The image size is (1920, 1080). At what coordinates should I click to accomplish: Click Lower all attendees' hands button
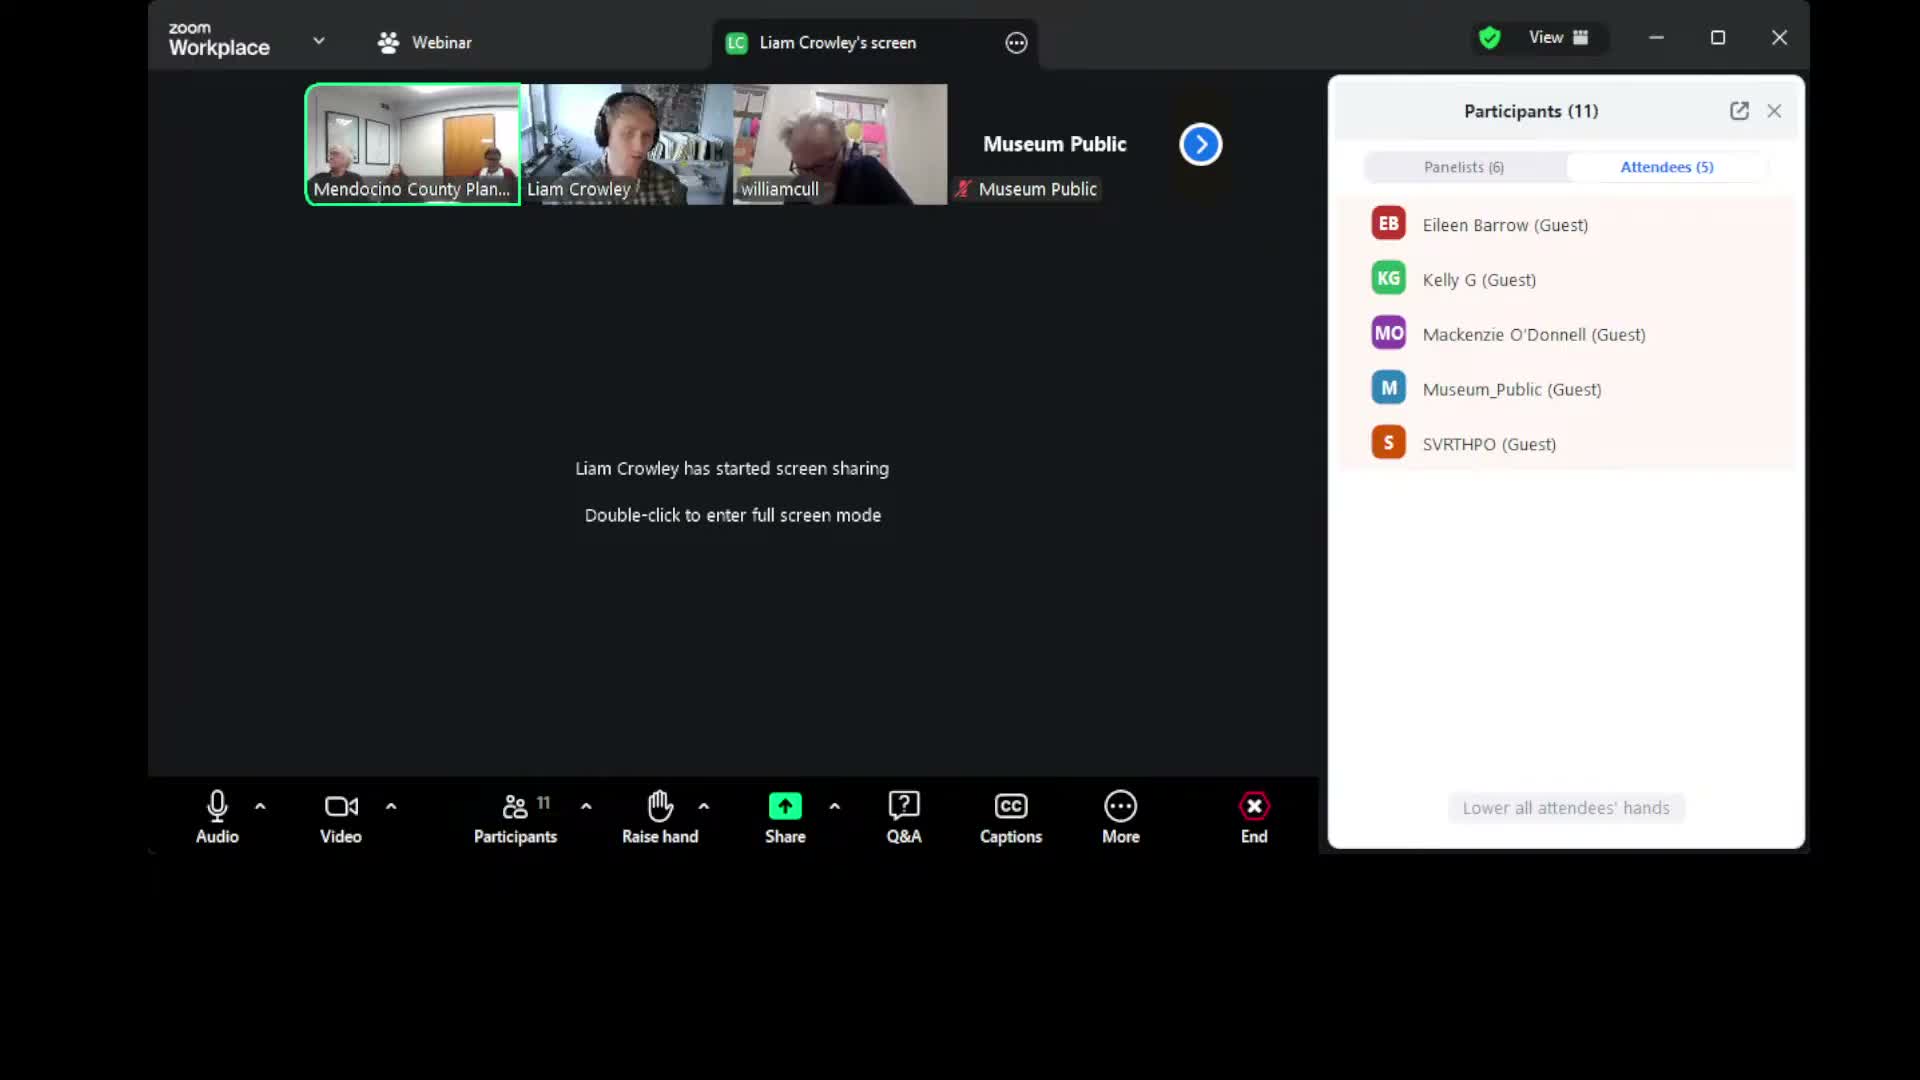[x=1565, y=808]
